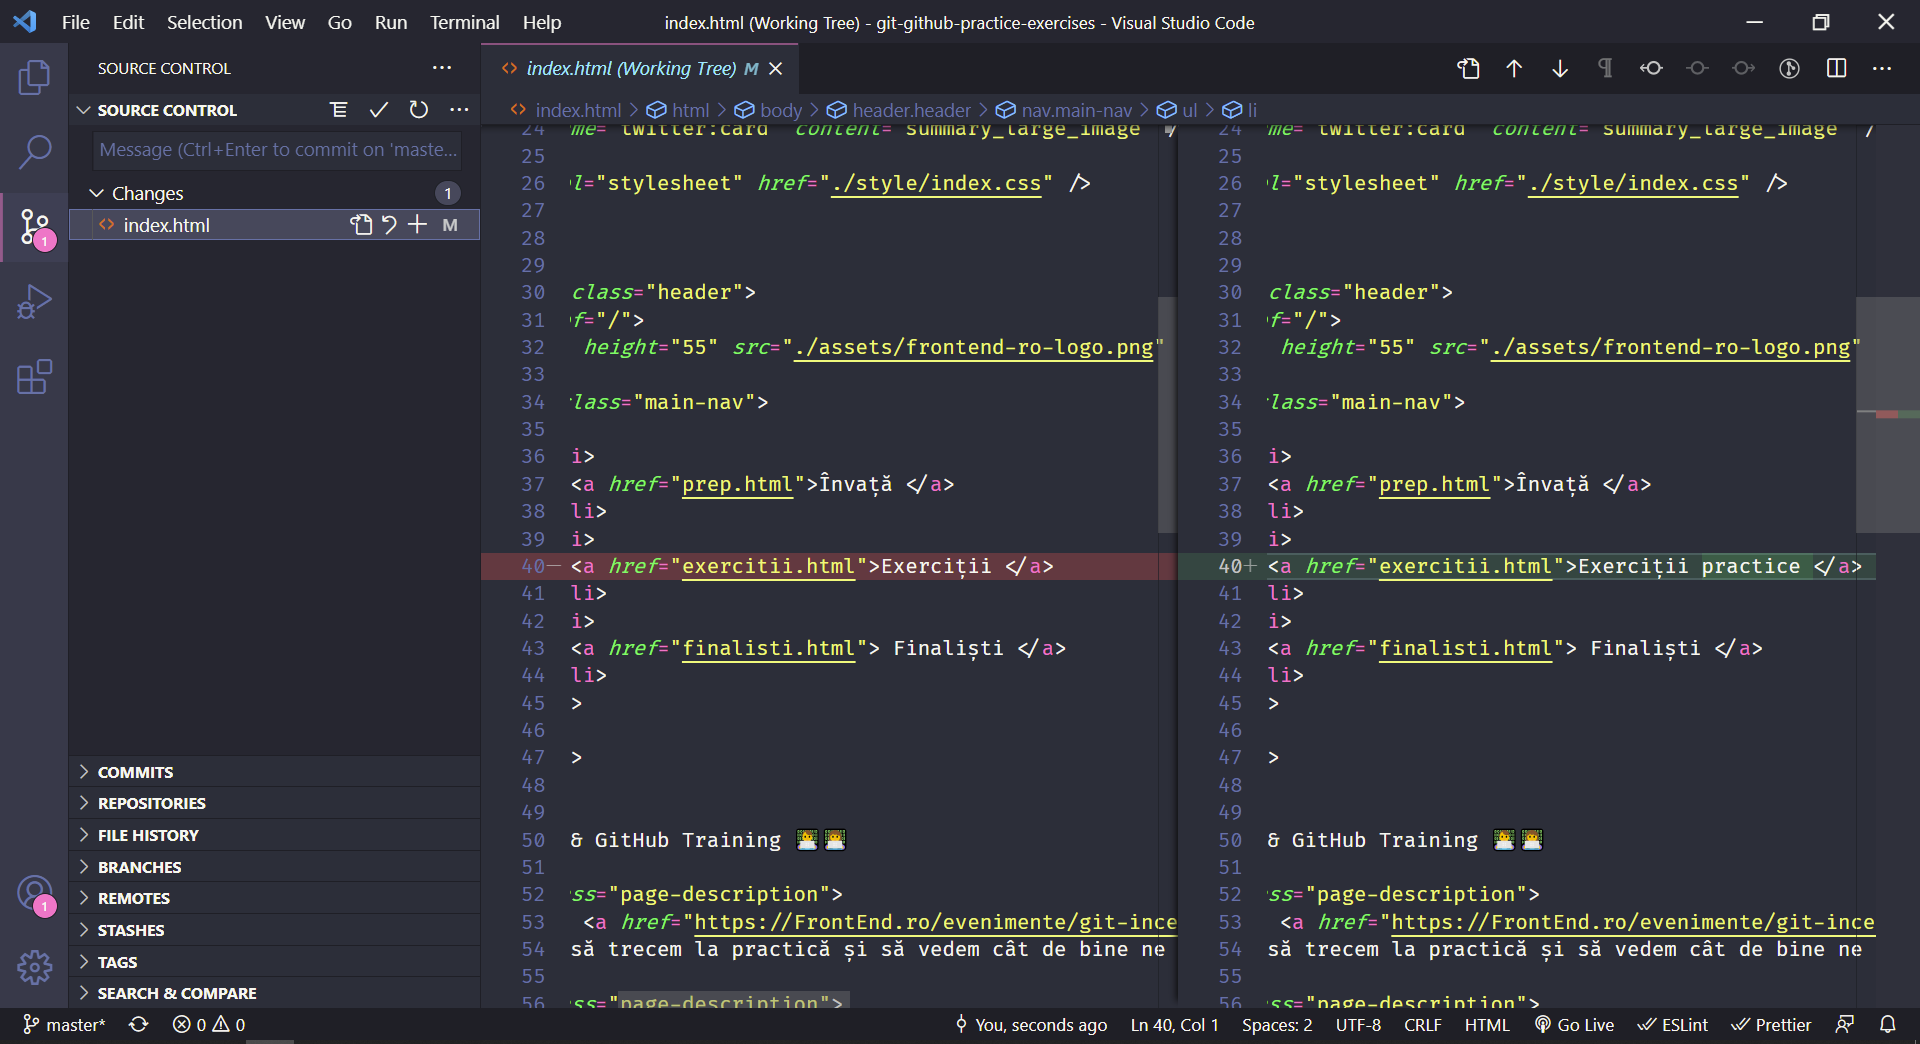The width and height of the screenshot is (1920, 1044).
Task: Click the commit checkmark icon
Action: click(x=378, y=110)
